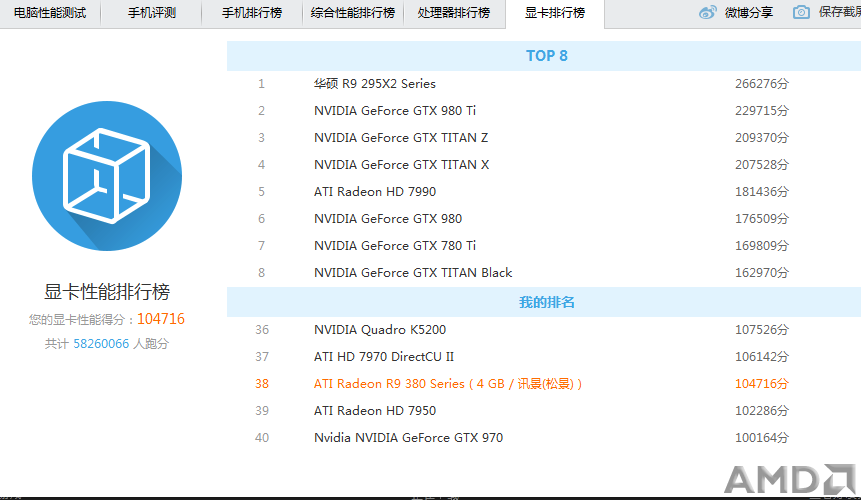Viewport: 861px width, 500px height.
Task: Select the 显卡排行榜 tab
Action: (555, 13)
